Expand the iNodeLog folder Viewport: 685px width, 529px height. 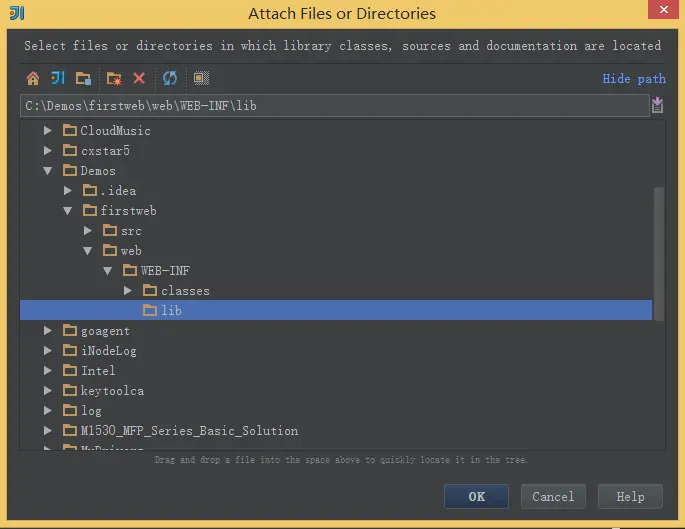pyautogui.click(x=48, y=351)
